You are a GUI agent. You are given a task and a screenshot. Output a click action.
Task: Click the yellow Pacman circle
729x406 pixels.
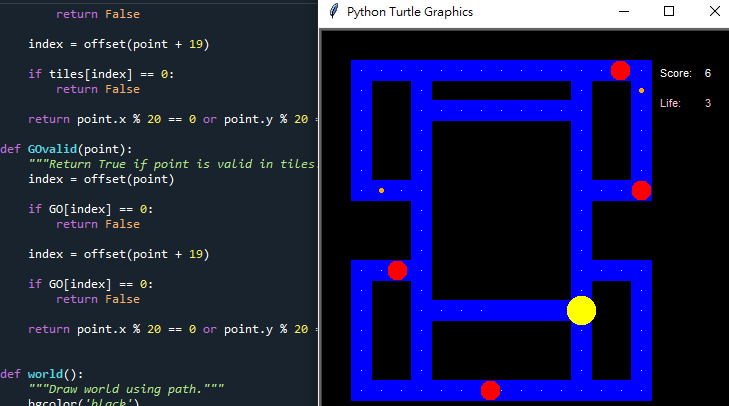coord(581,310)
